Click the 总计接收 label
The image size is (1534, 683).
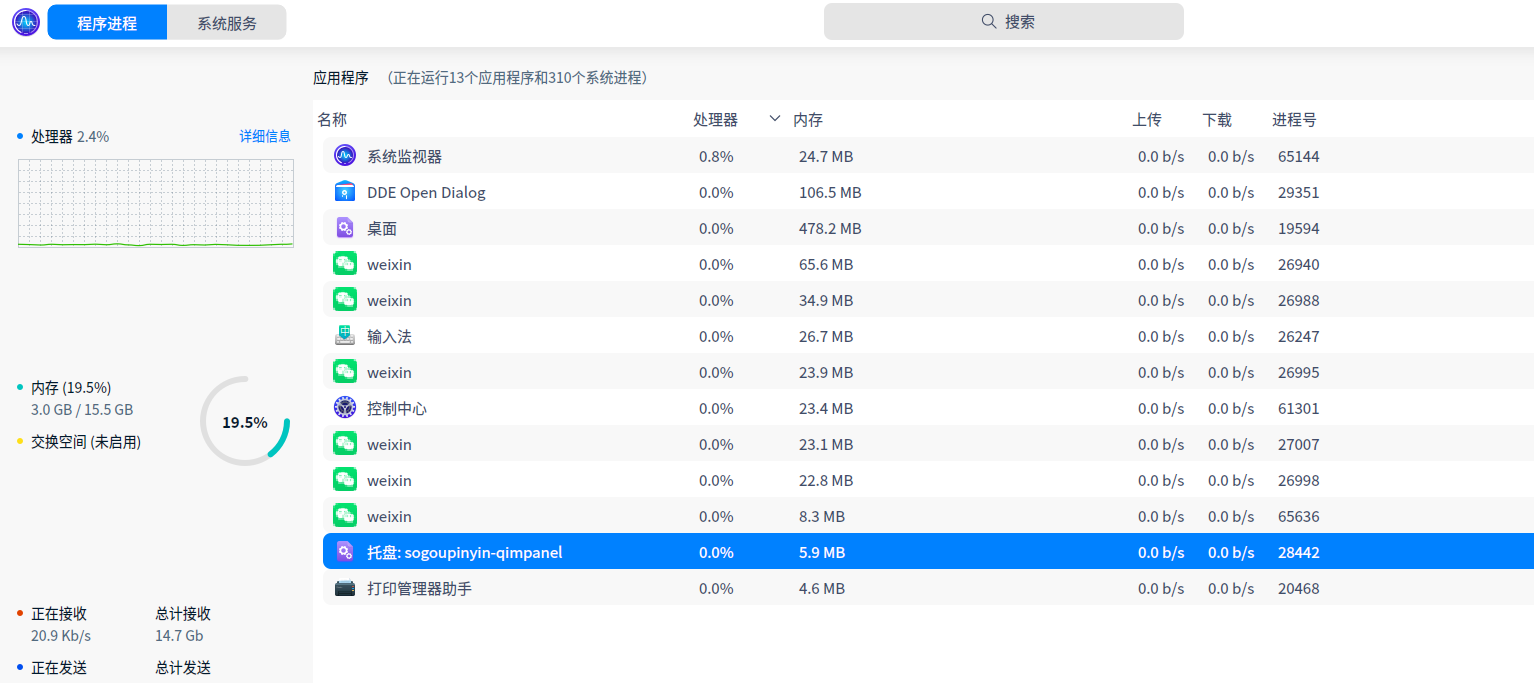coord(183,613)
